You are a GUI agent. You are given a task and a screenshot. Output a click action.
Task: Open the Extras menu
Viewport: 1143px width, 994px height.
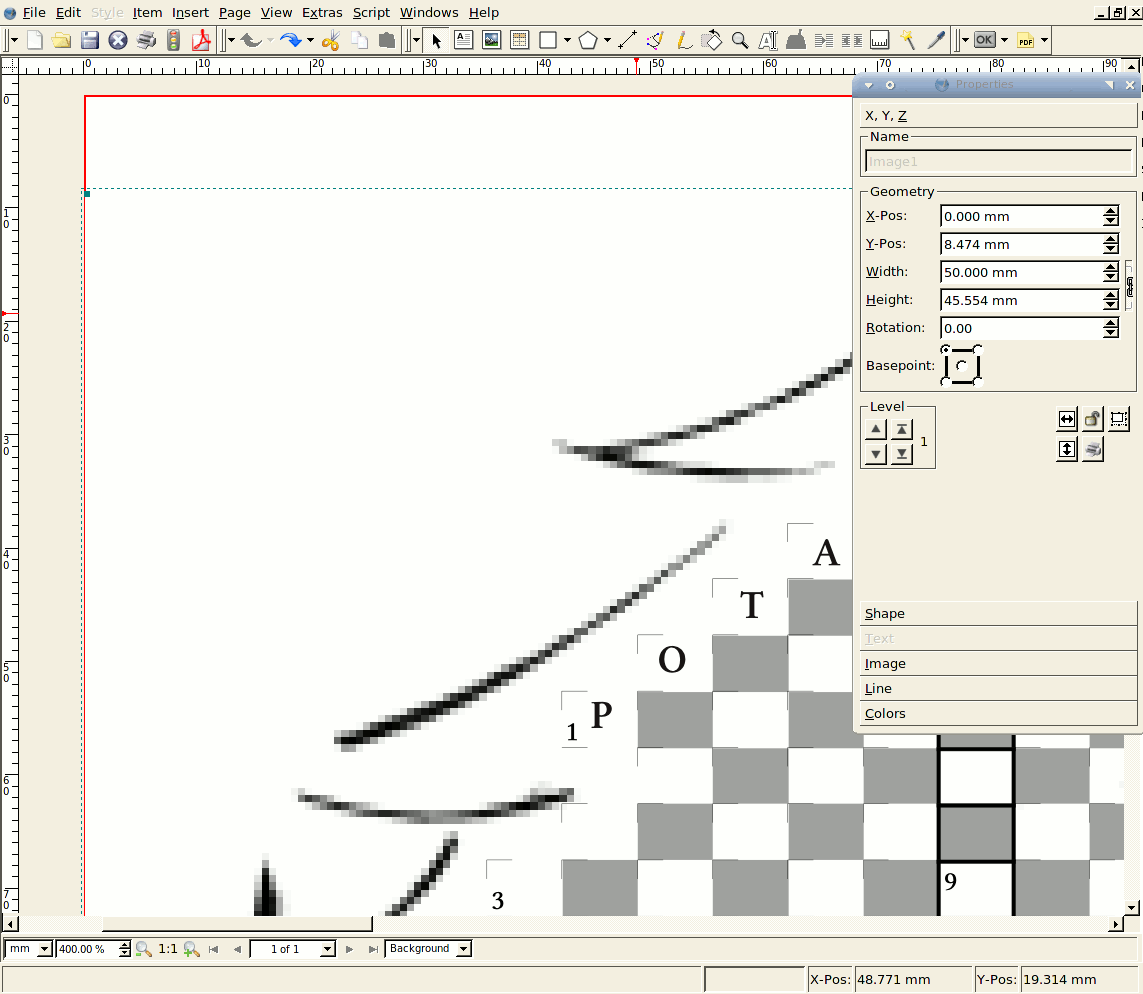[x=322, y=13]
